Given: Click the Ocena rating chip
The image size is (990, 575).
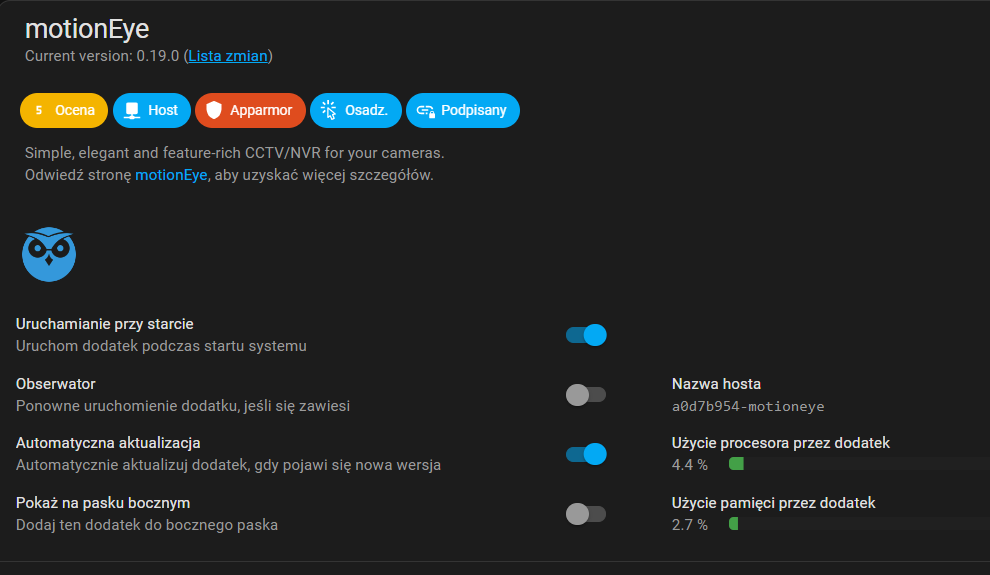Looking at the screenshot, I should pyautogui.click(x=64, y=110).
